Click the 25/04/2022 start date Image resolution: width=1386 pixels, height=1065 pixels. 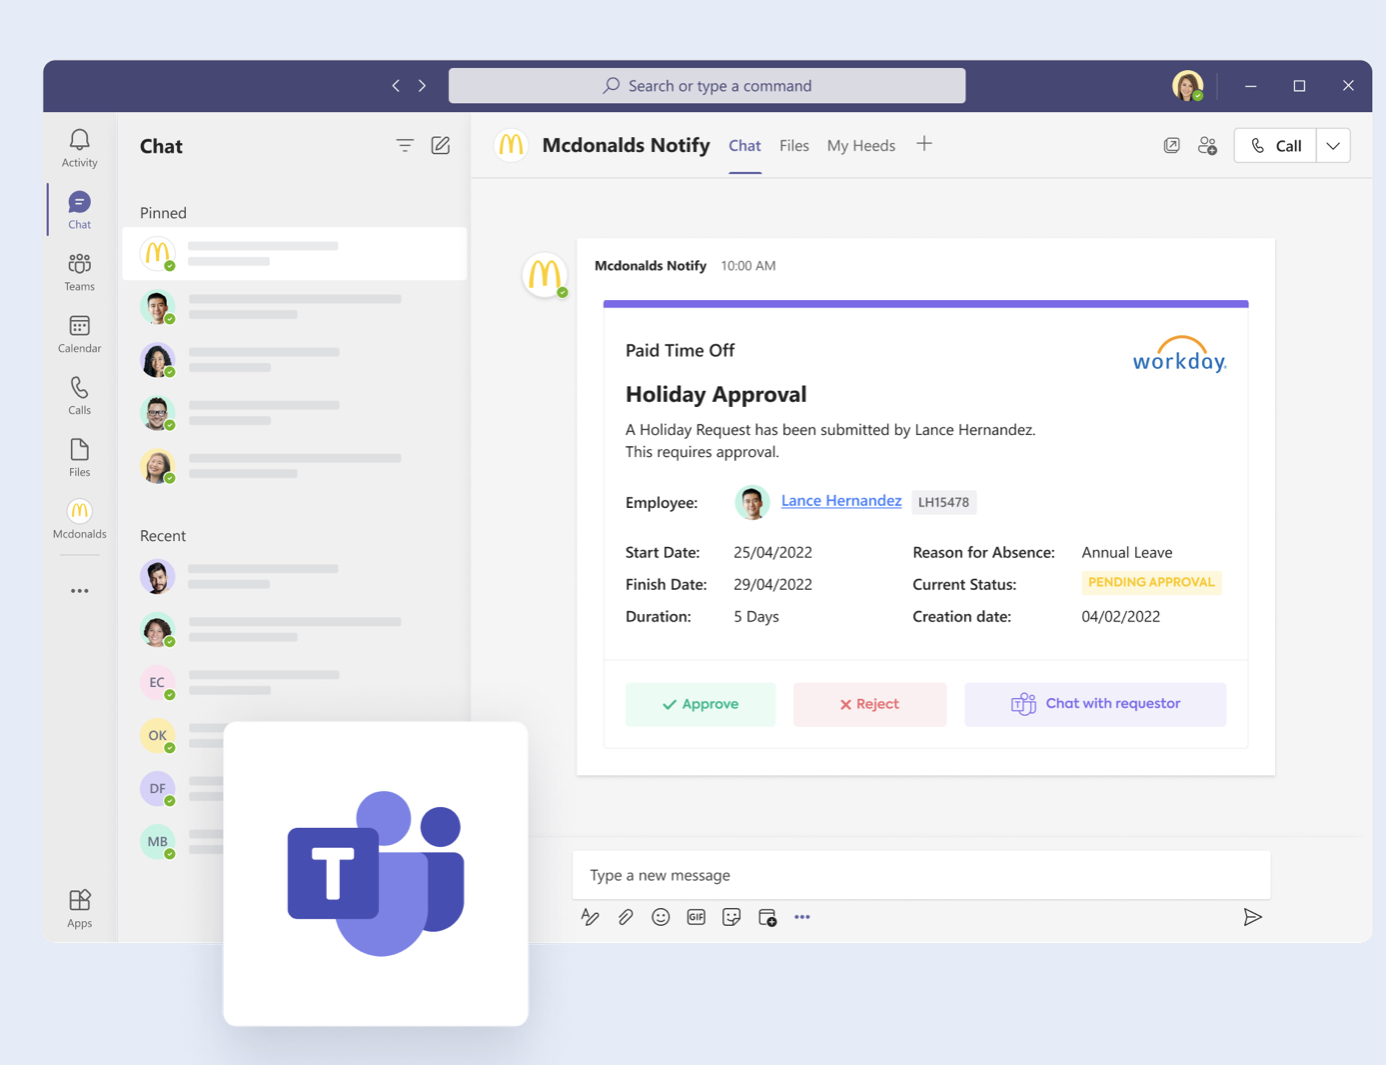[x=773, y=552]
